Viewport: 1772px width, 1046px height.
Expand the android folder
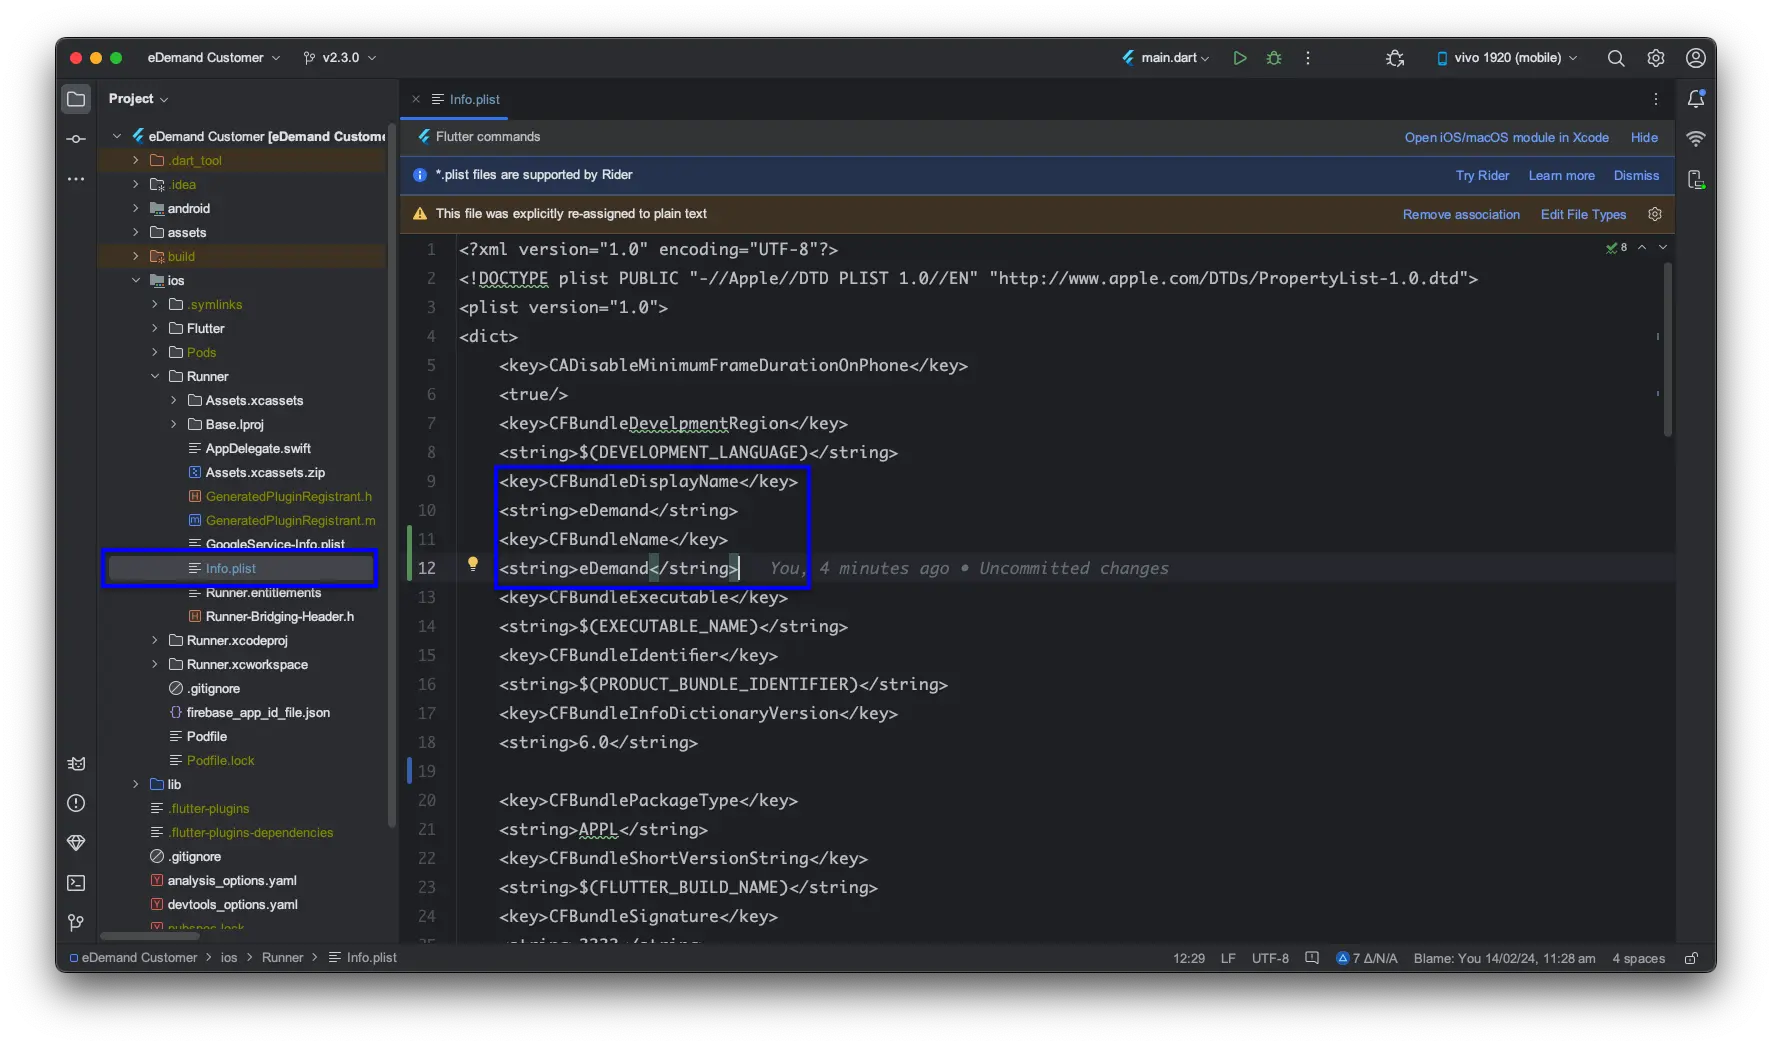pos(136,208)
